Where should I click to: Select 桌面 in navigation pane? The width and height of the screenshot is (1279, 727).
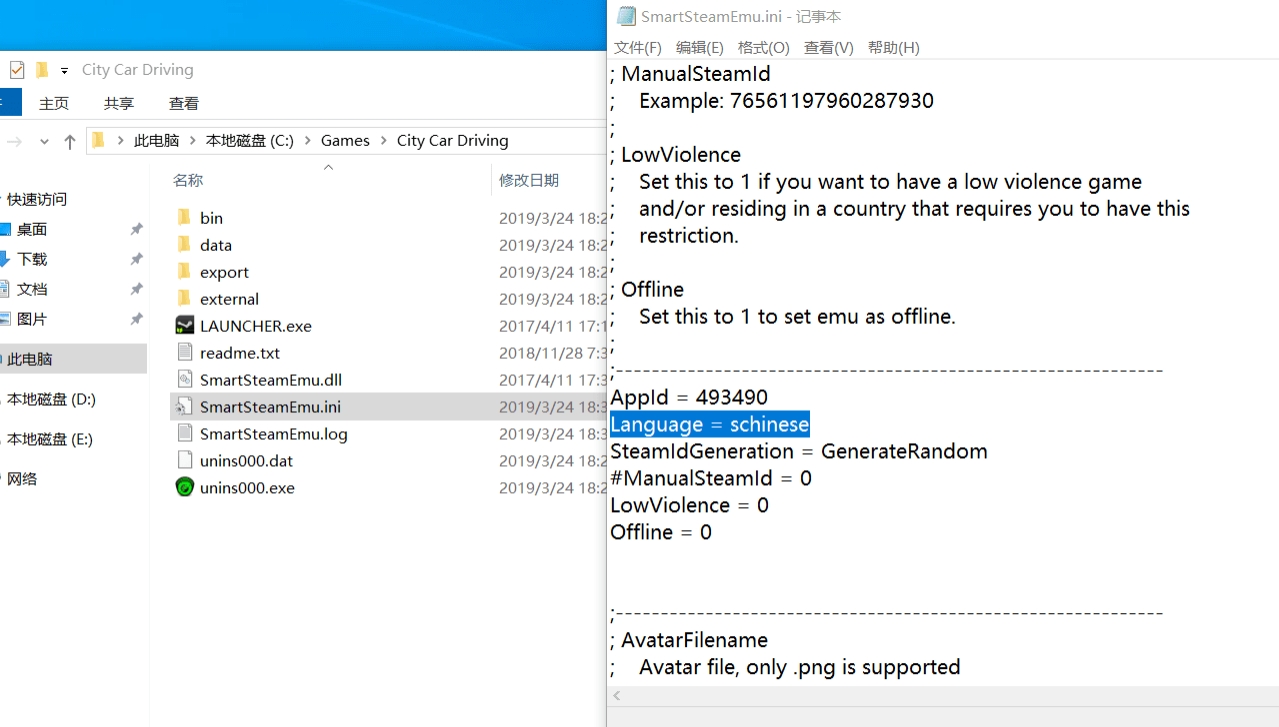(x=32, y=229)
